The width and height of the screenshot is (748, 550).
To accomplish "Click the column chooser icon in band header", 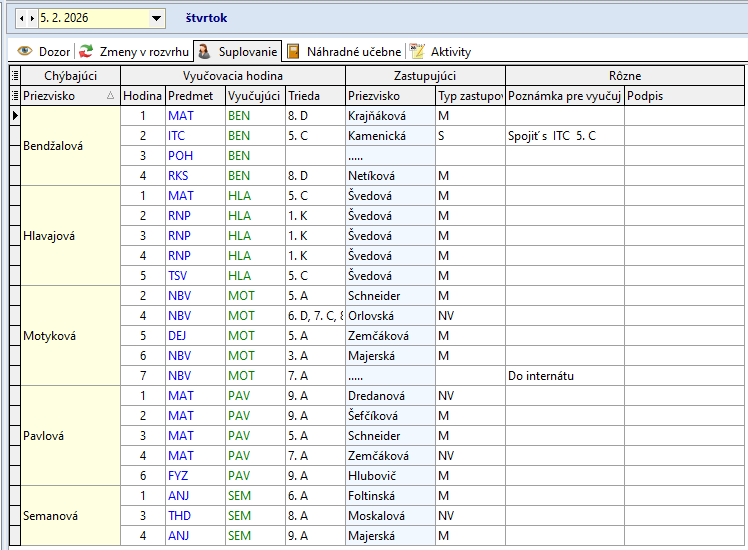I will click(14, 75).
